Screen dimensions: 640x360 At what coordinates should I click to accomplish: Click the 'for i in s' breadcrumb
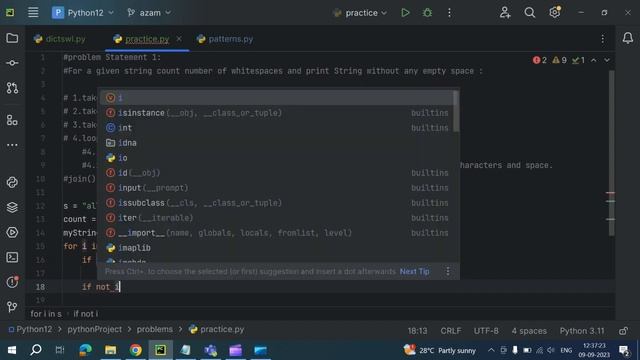pyautogui.click(x=46, y=314)
